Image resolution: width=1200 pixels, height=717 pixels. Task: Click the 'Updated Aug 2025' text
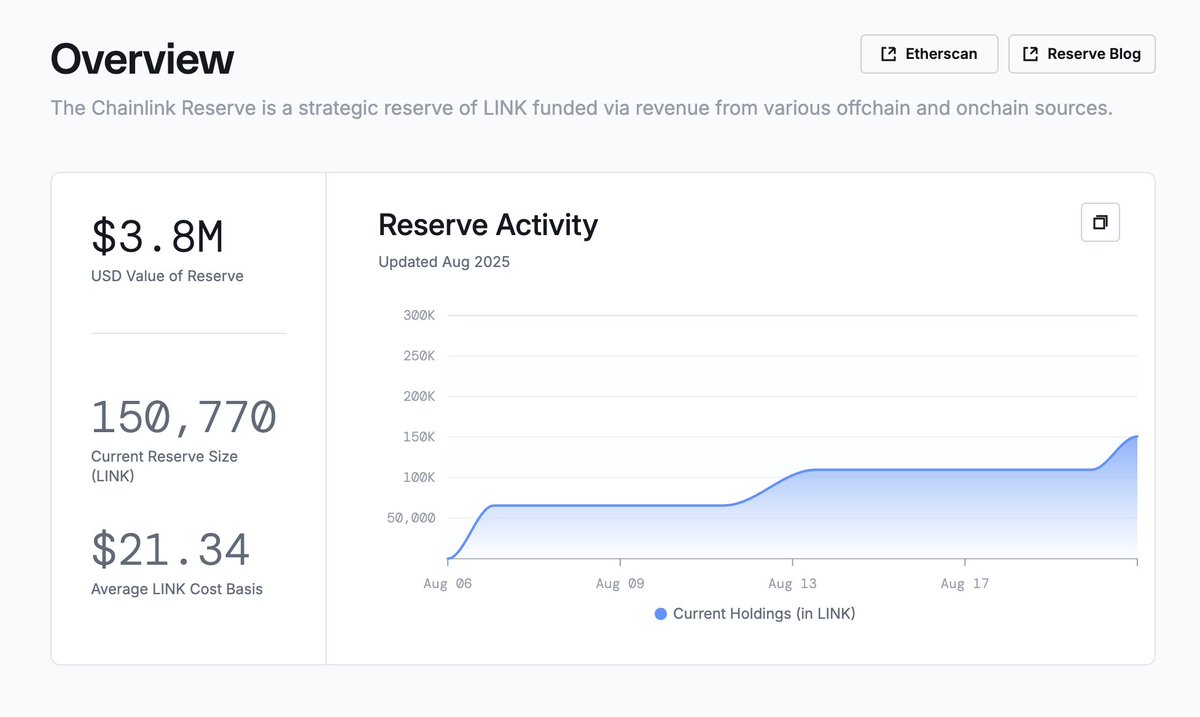pos(444,262)
